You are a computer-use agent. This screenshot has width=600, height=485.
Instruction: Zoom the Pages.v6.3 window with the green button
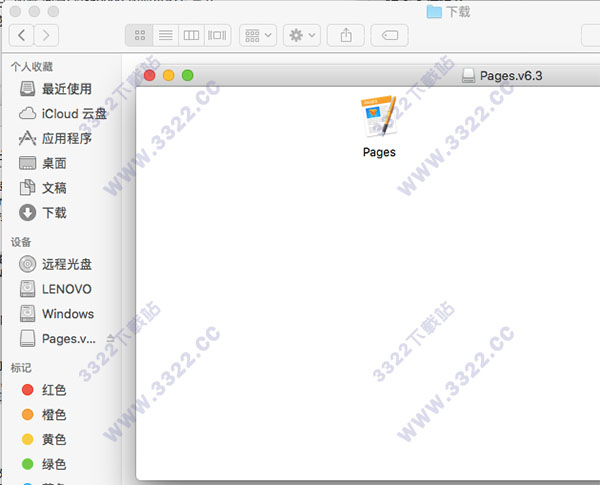[x=188, y=75]
